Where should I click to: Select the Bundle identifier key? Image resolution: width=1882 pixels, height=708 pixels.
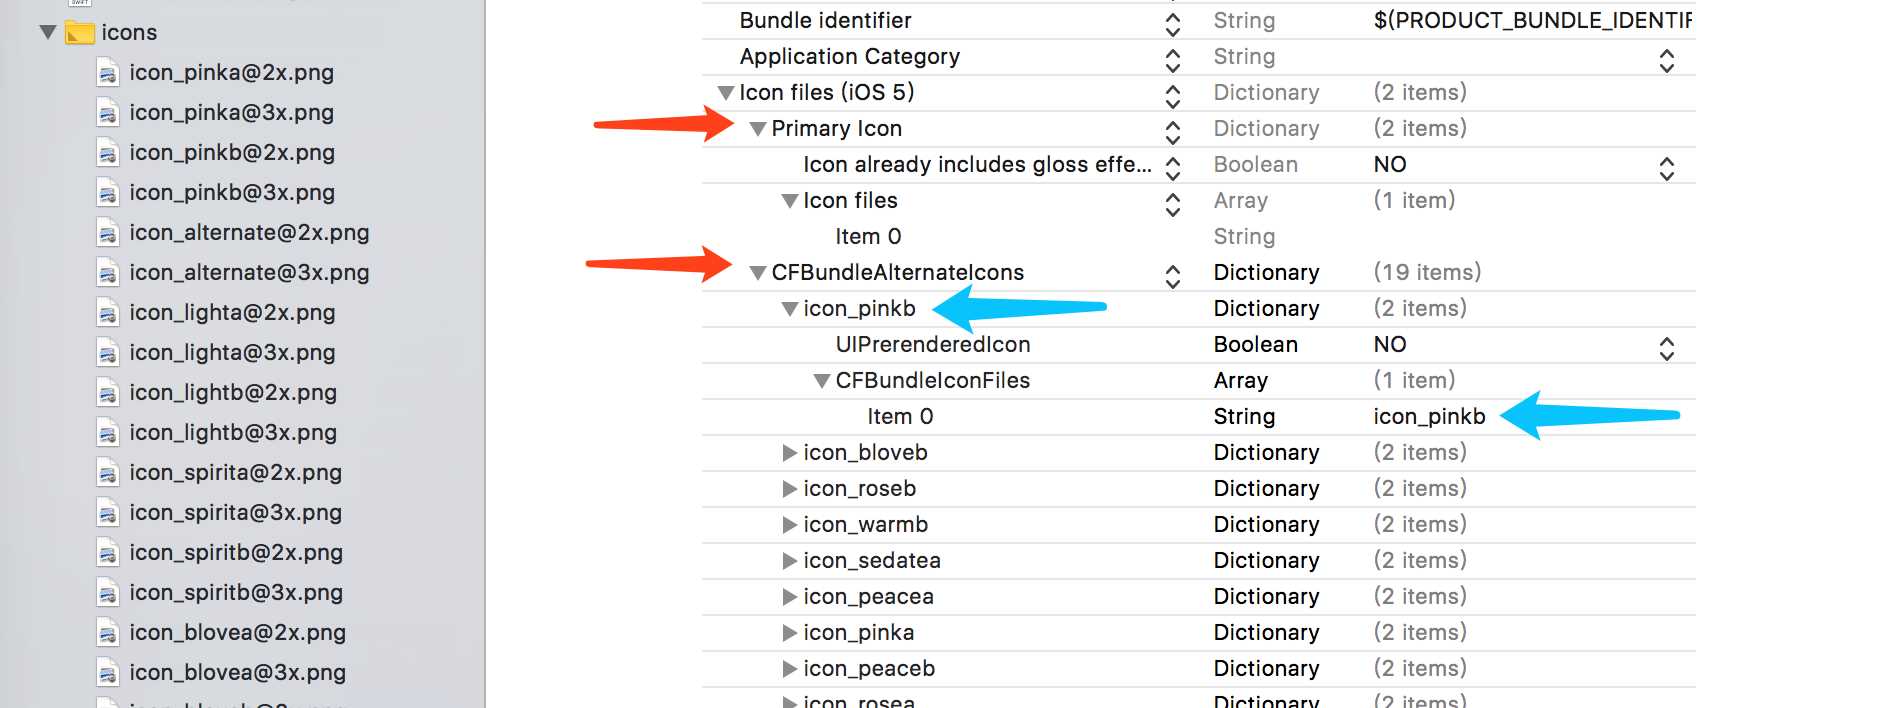825,20
